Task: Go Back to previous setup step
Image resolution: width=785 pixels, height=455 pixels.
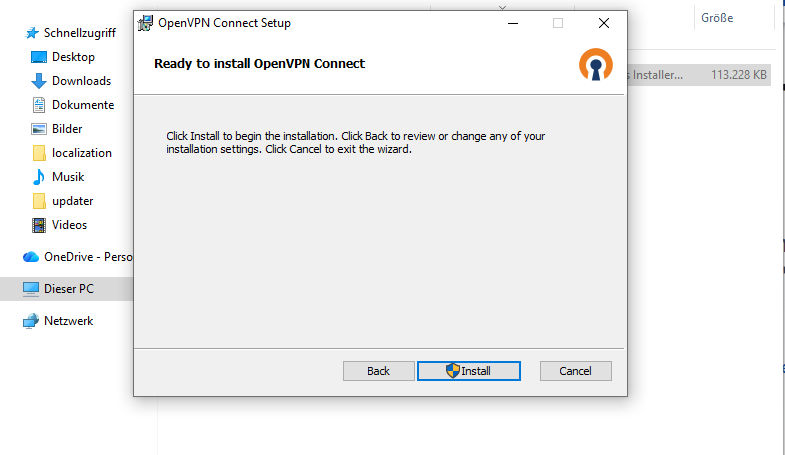Action: pyautogui.click(x=378, y=371)
